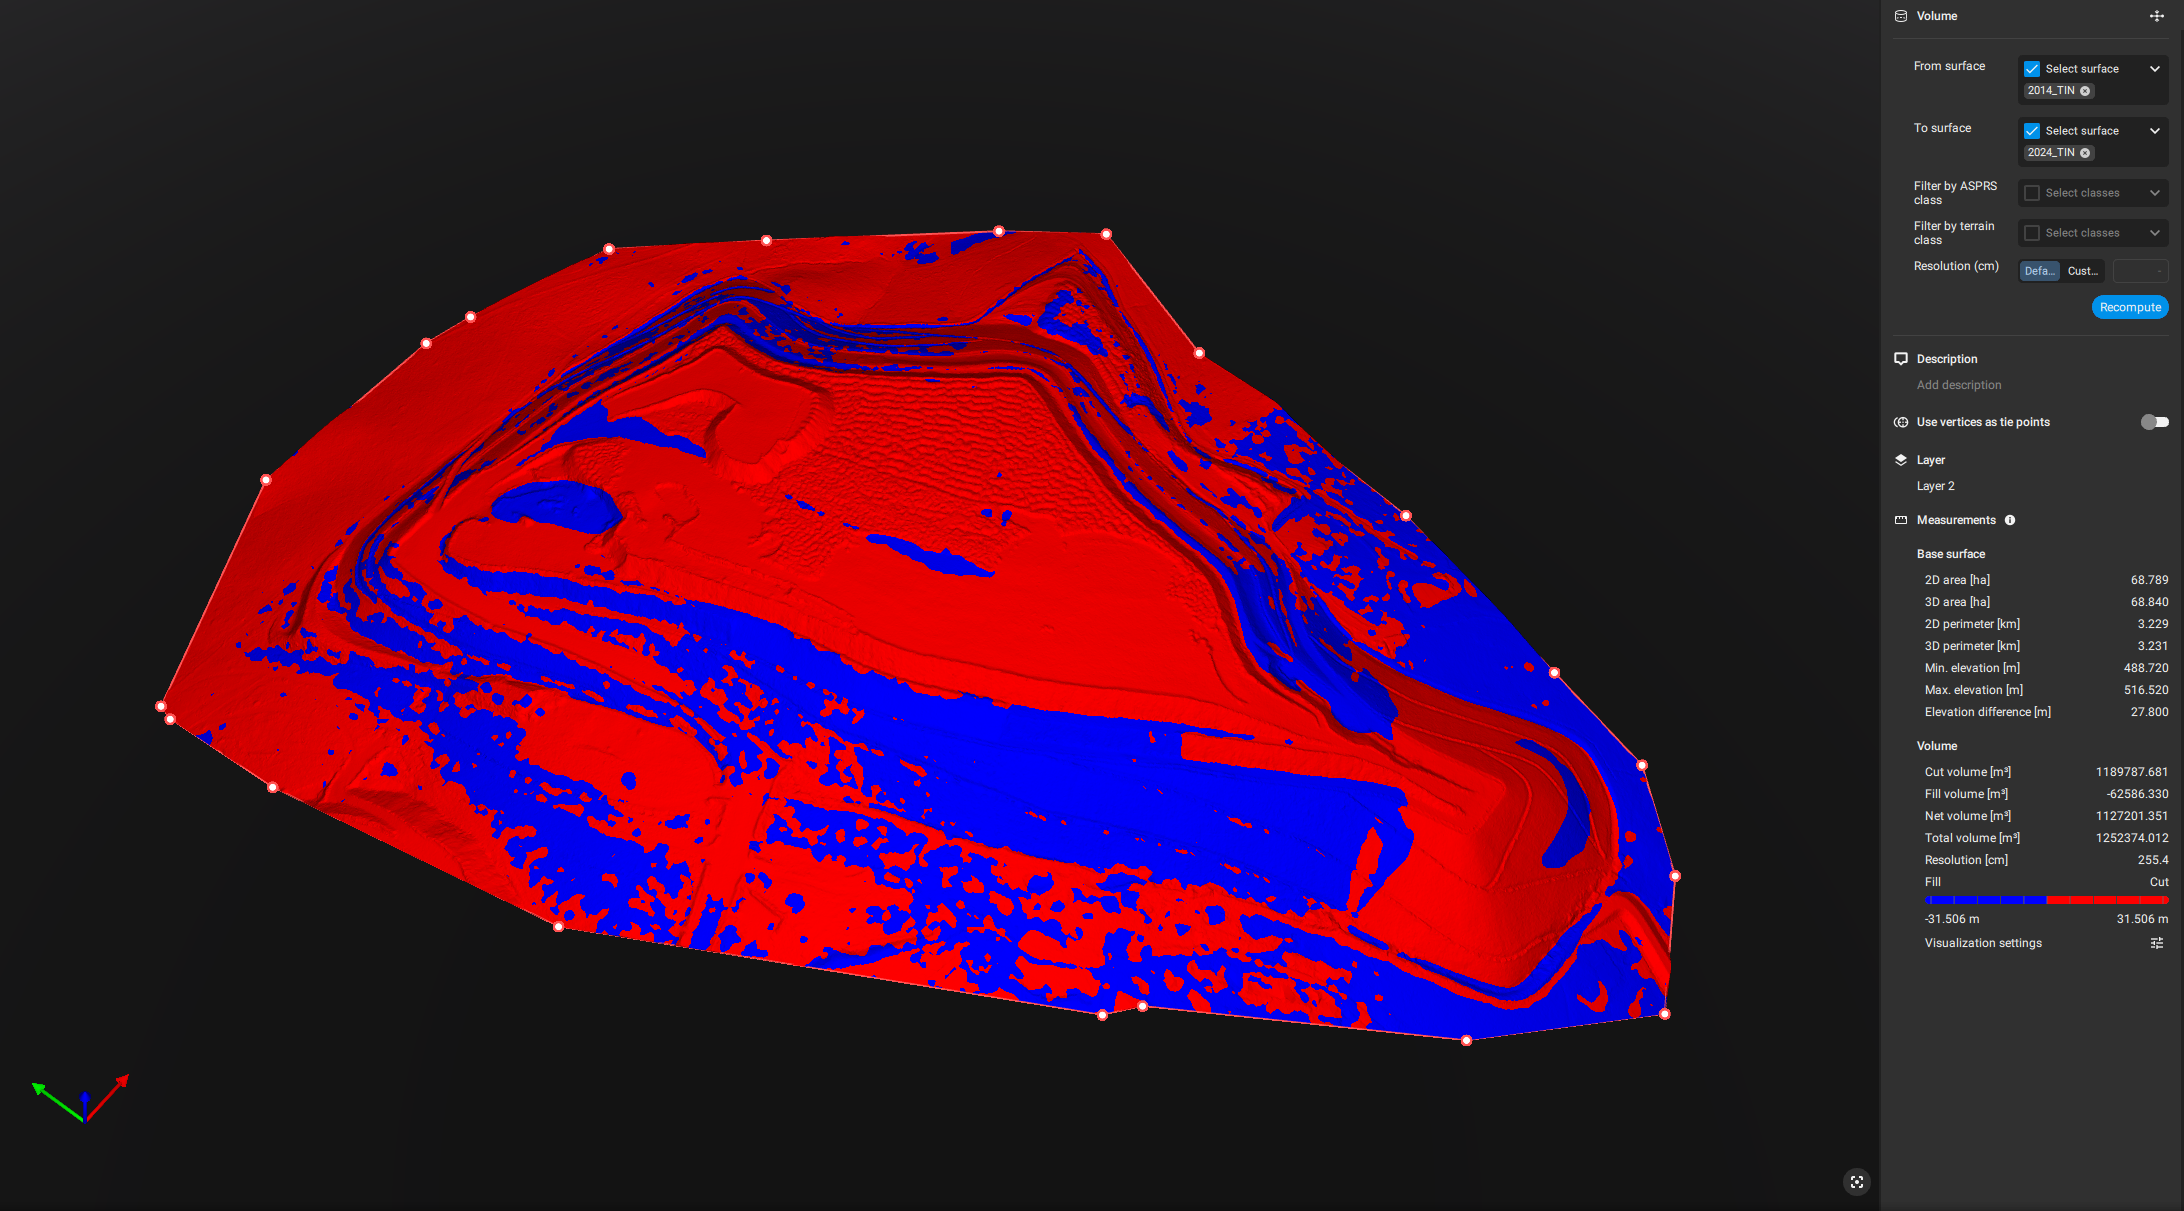Screen dimensions: 2184x1211
Task: Click Add description
Action: coord(1958,384)
